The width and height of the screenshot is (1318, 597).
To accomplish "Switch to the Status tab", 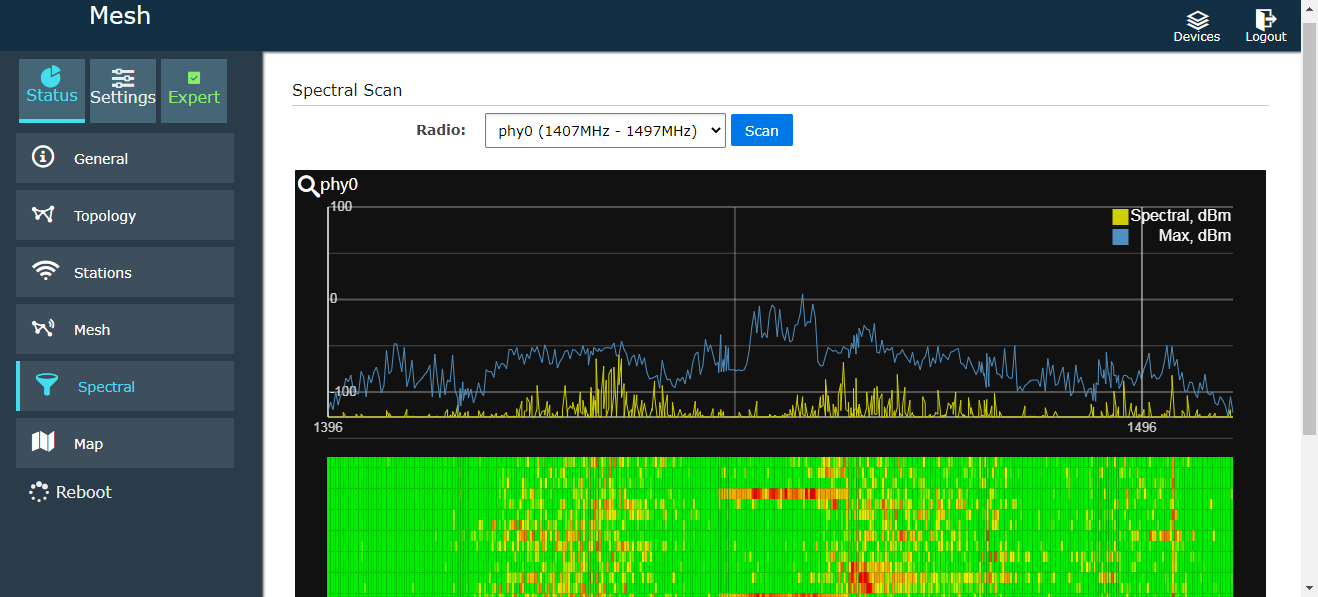I will pos(52,90).
